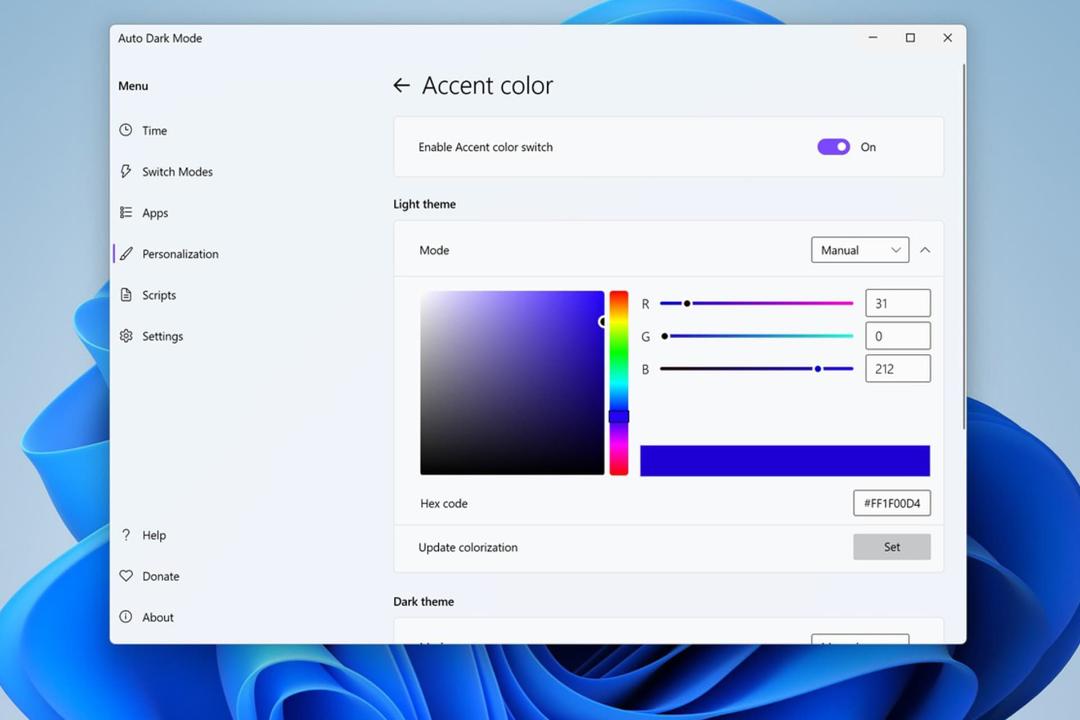Click the vertical scrollbar of the window
1080x720 pixels.
coord(964,247)
